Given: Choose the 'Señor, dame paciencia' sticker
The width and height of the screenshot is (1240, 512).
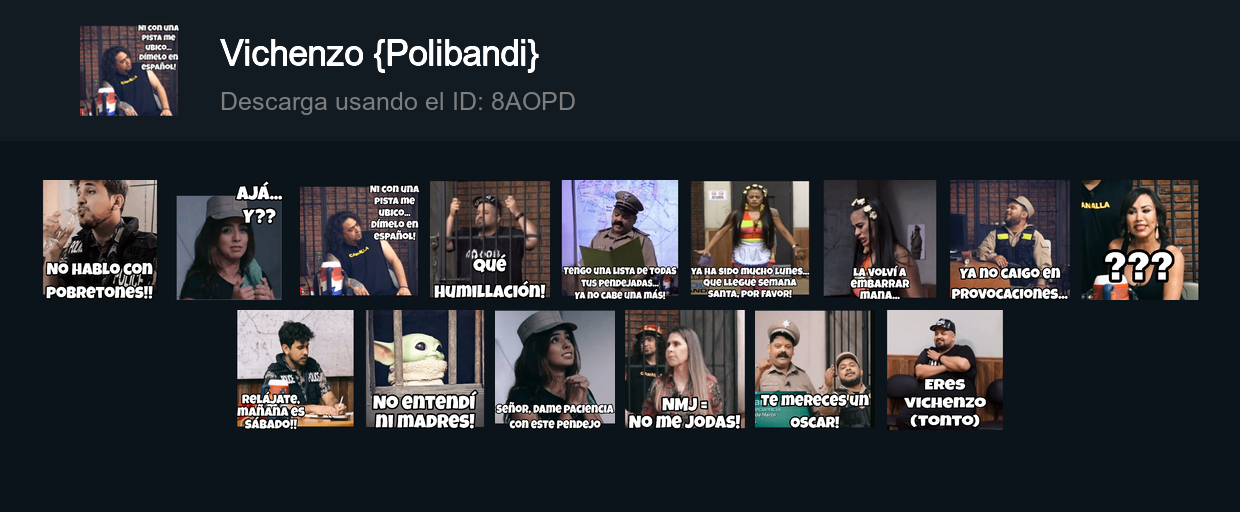Looking at the screenshot, I should [555, 369].
